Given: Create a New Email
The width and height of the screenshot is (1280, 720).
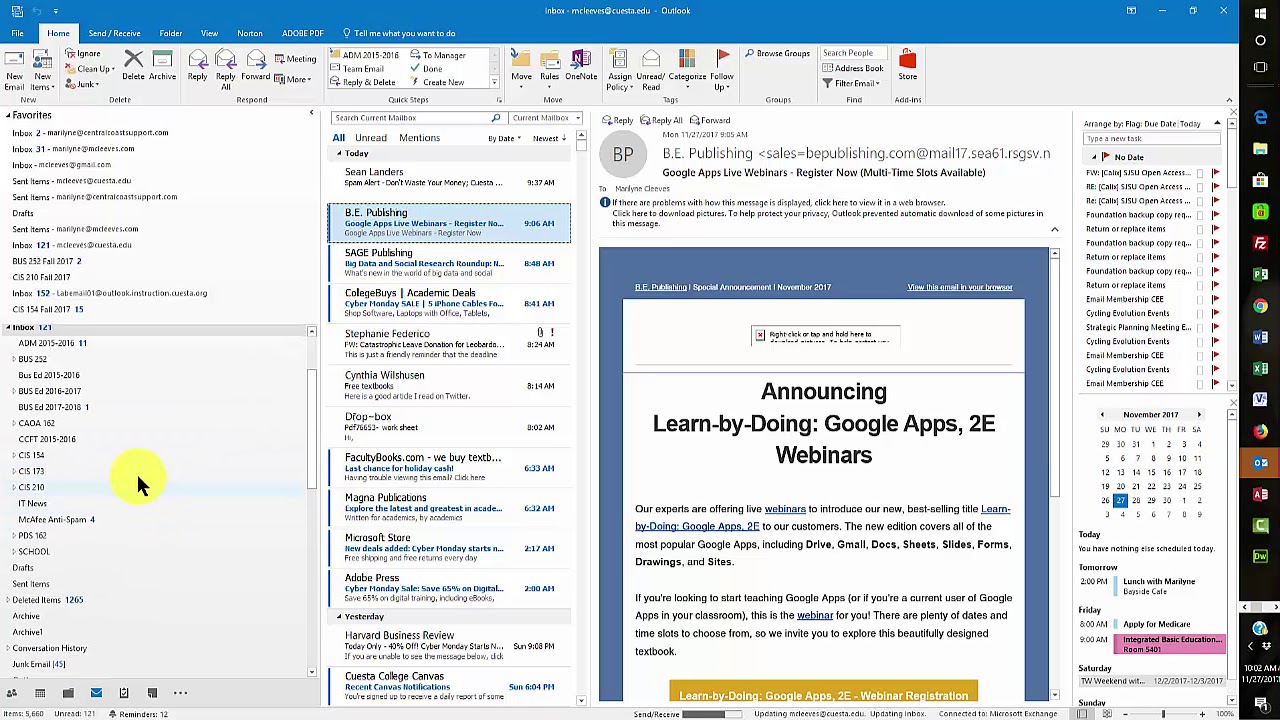Looking at the screenshot, I should 14,69.
